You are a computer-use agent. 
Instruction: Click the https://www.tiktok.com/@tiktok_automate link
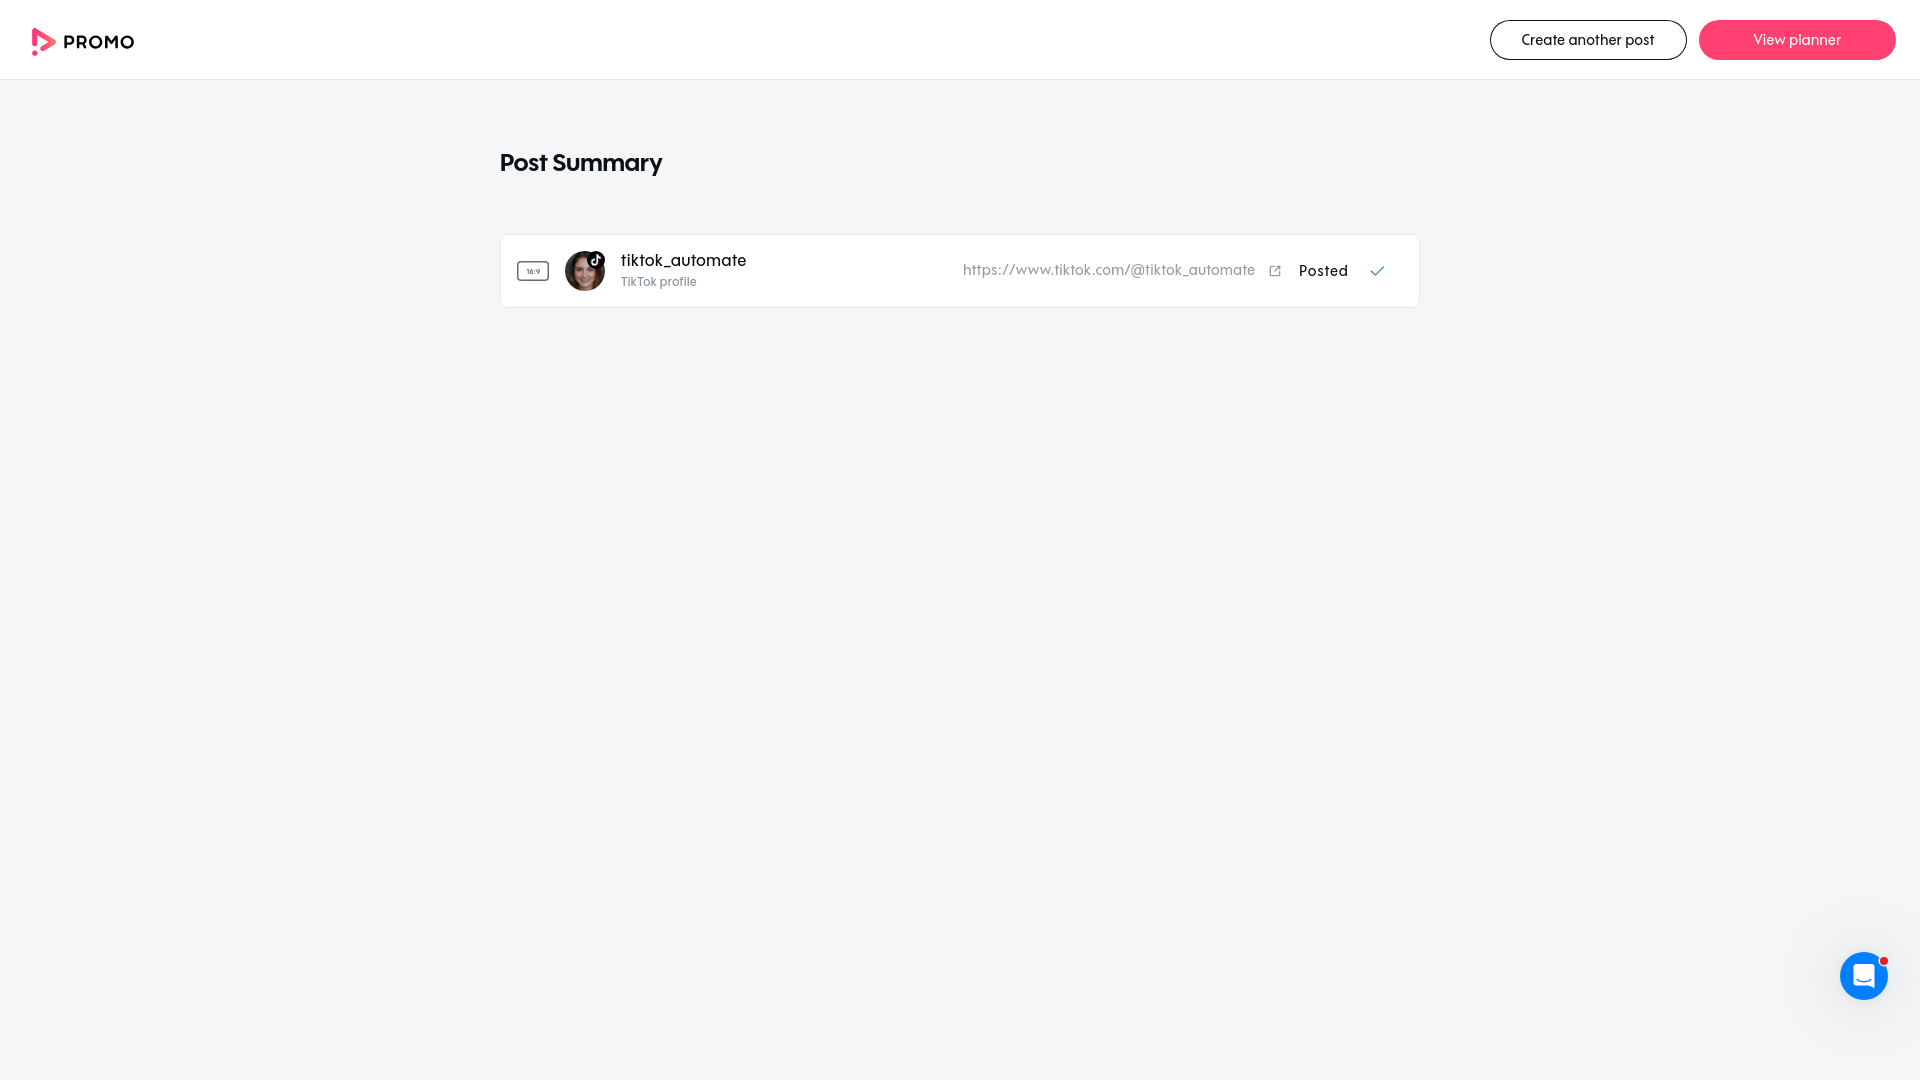coord(1108,270)
